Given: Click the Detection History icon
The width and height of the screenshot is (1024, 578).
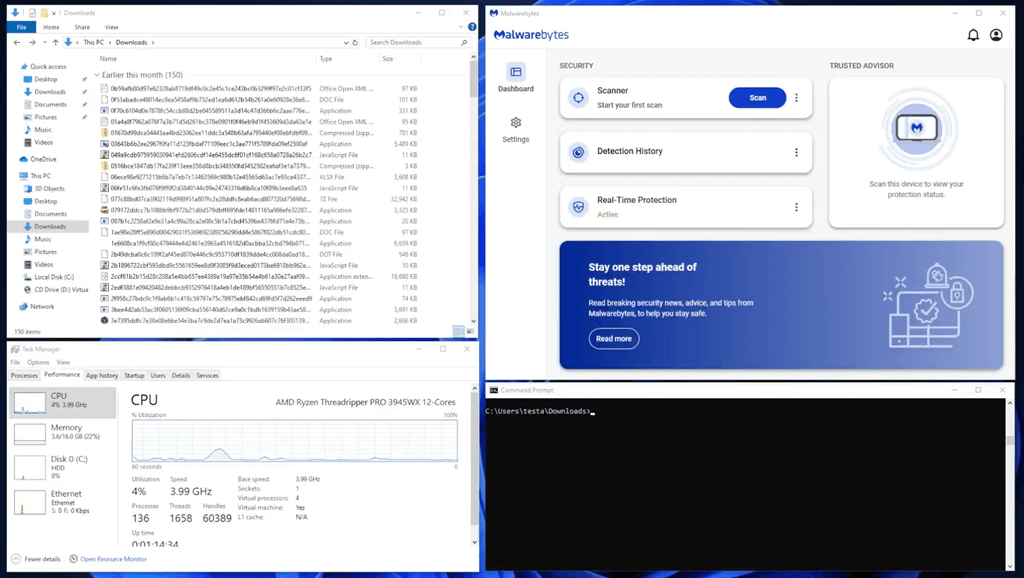Looking at the screenshot, I should [578, 152].
